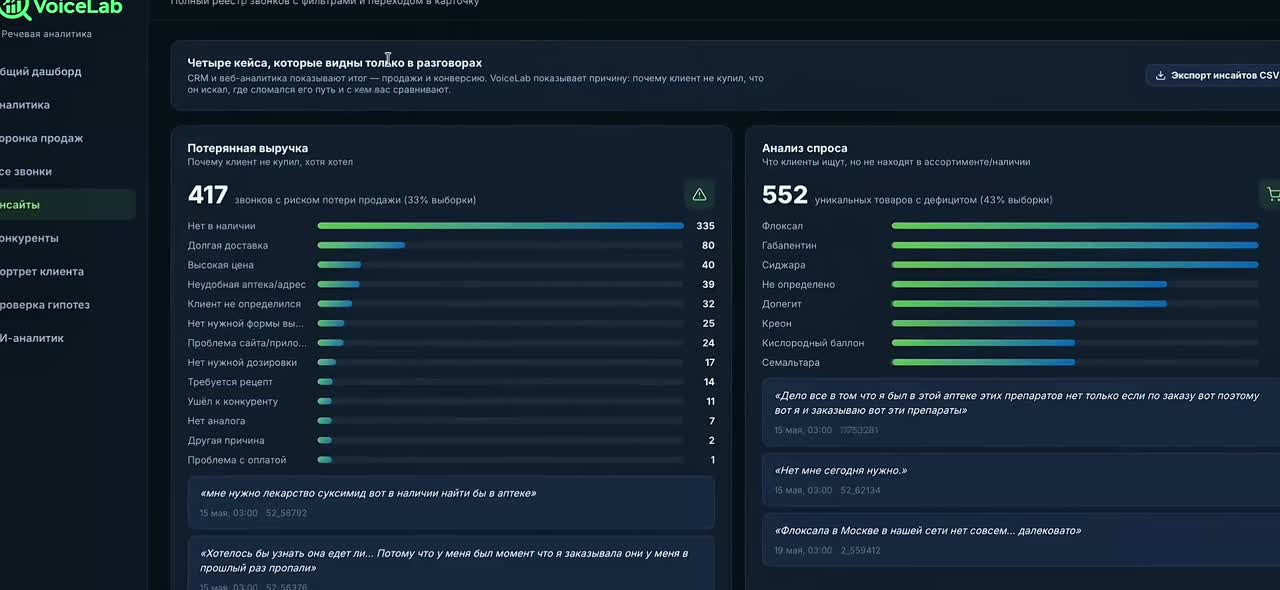1280x590 pixels.
Task: Click the Требуется рецепт row label
Action: pyautogui.click(x=230, y=382)
